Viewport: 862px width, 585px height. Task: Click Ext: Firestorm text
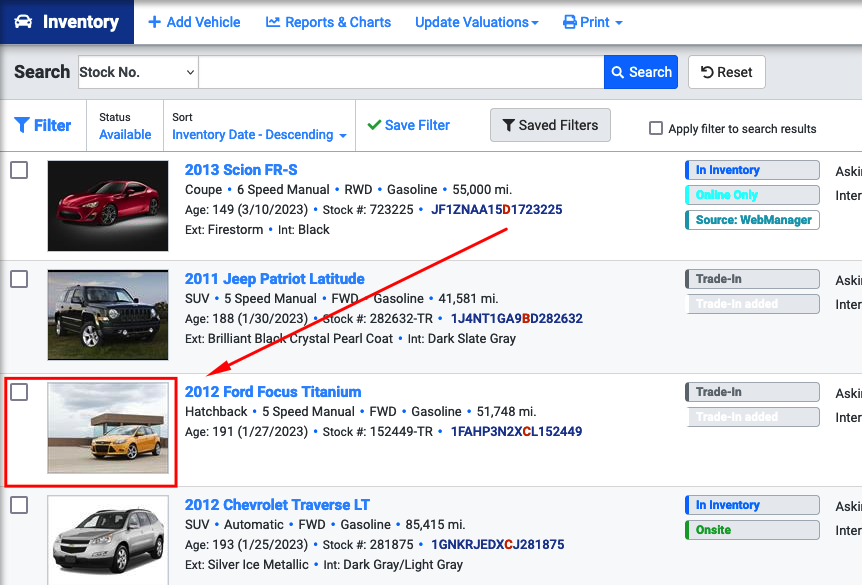[x=224, y=229]
